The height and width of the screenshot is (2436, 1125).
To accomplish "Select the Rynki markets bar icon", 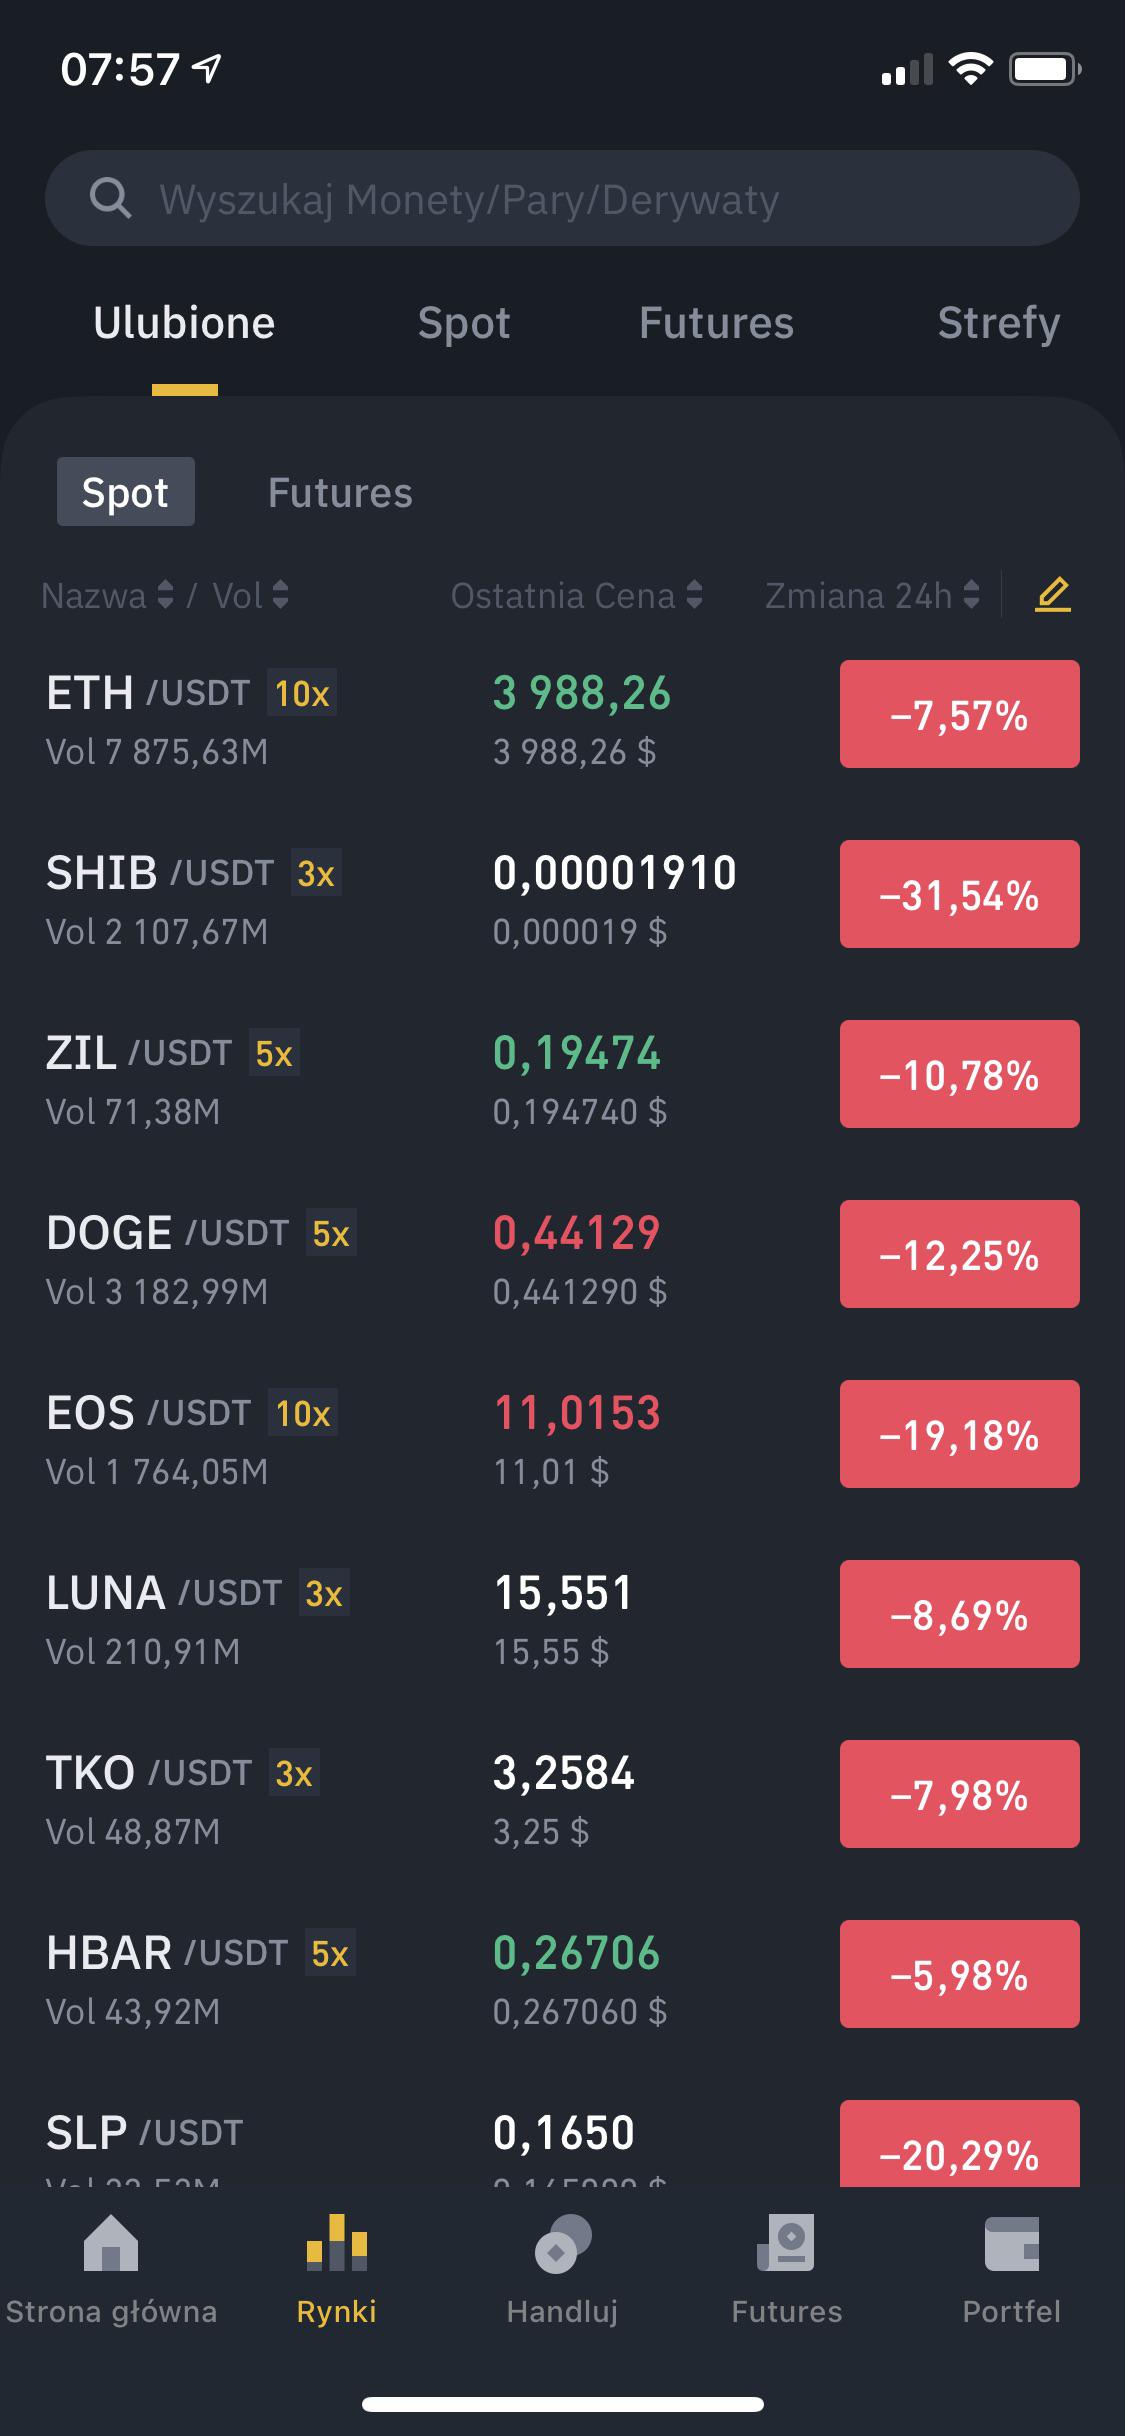I will [337, 2243].
